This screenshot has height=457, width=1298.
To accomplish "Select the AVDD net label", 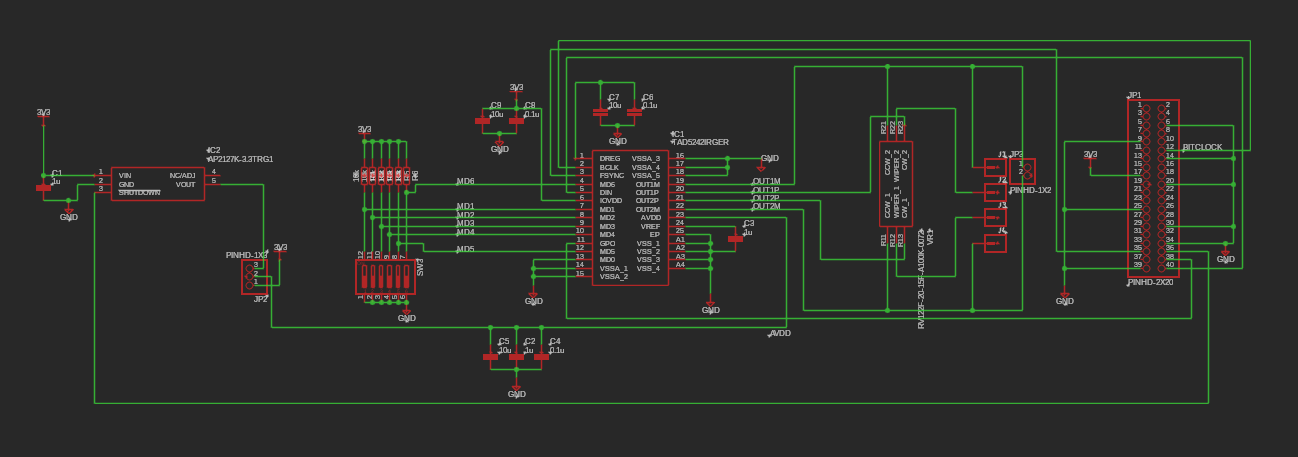I will (780, 333).
